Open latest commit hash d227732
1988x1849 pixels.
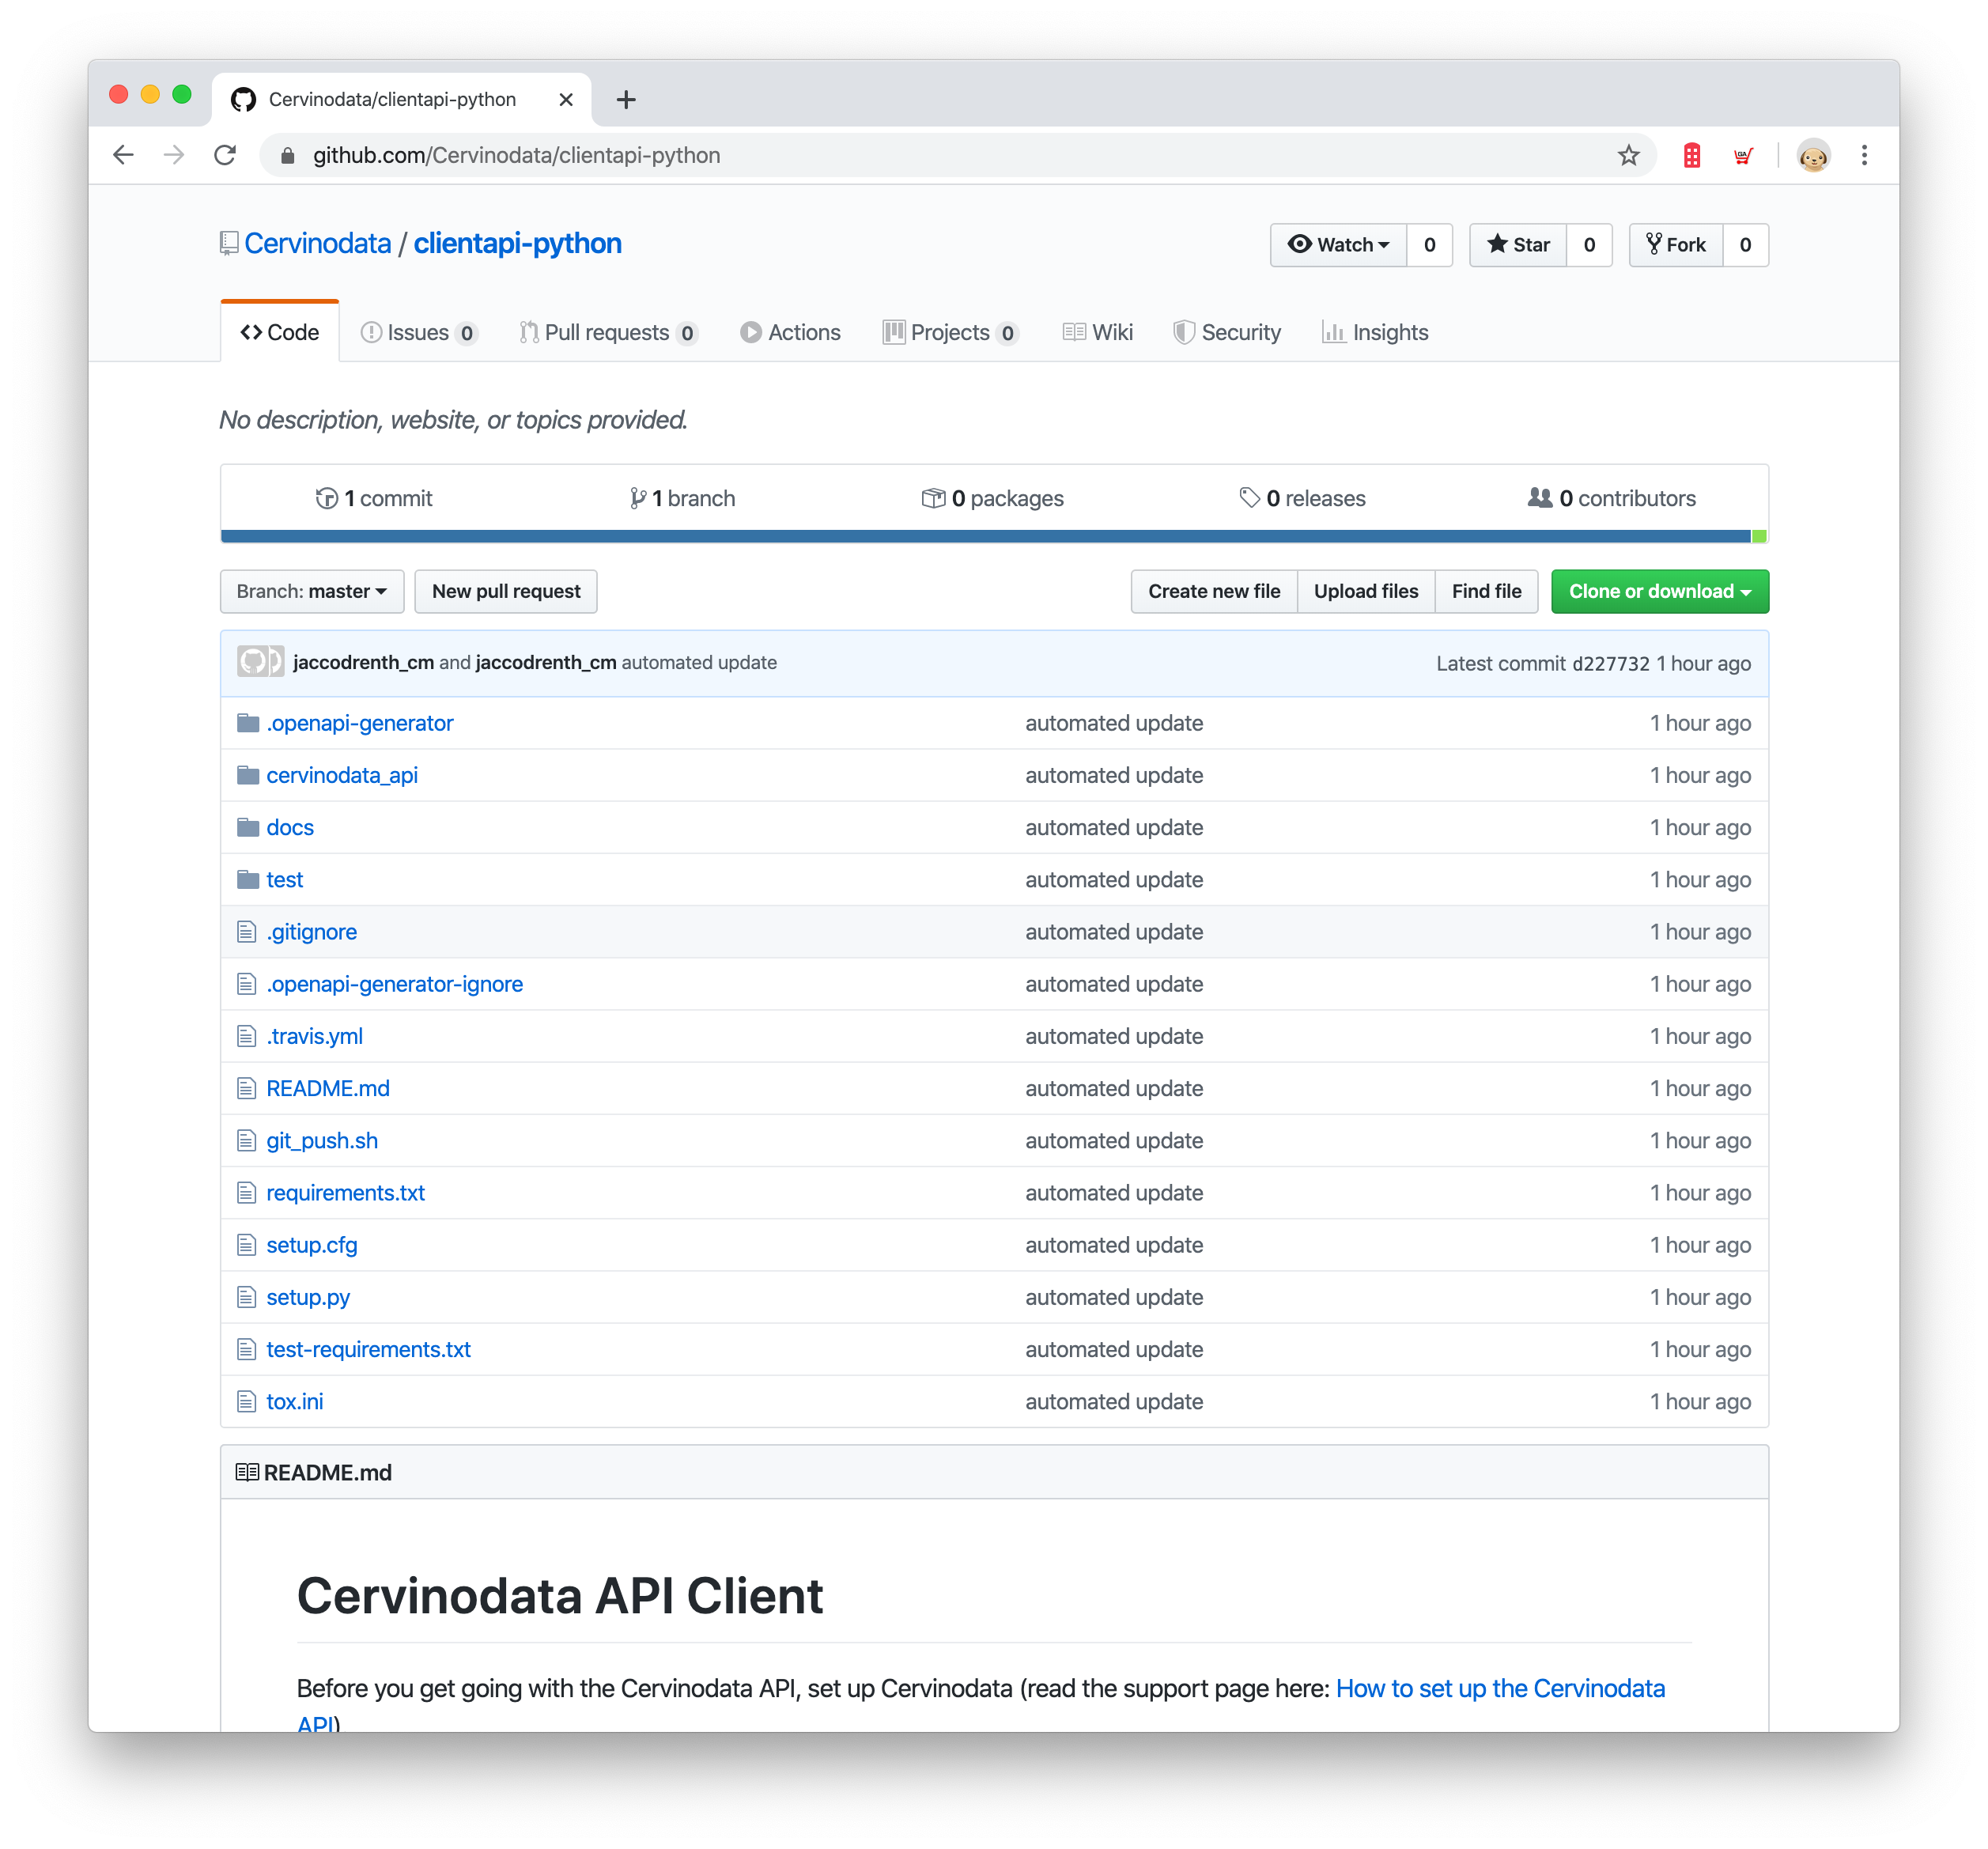(x=1611, y=663)
